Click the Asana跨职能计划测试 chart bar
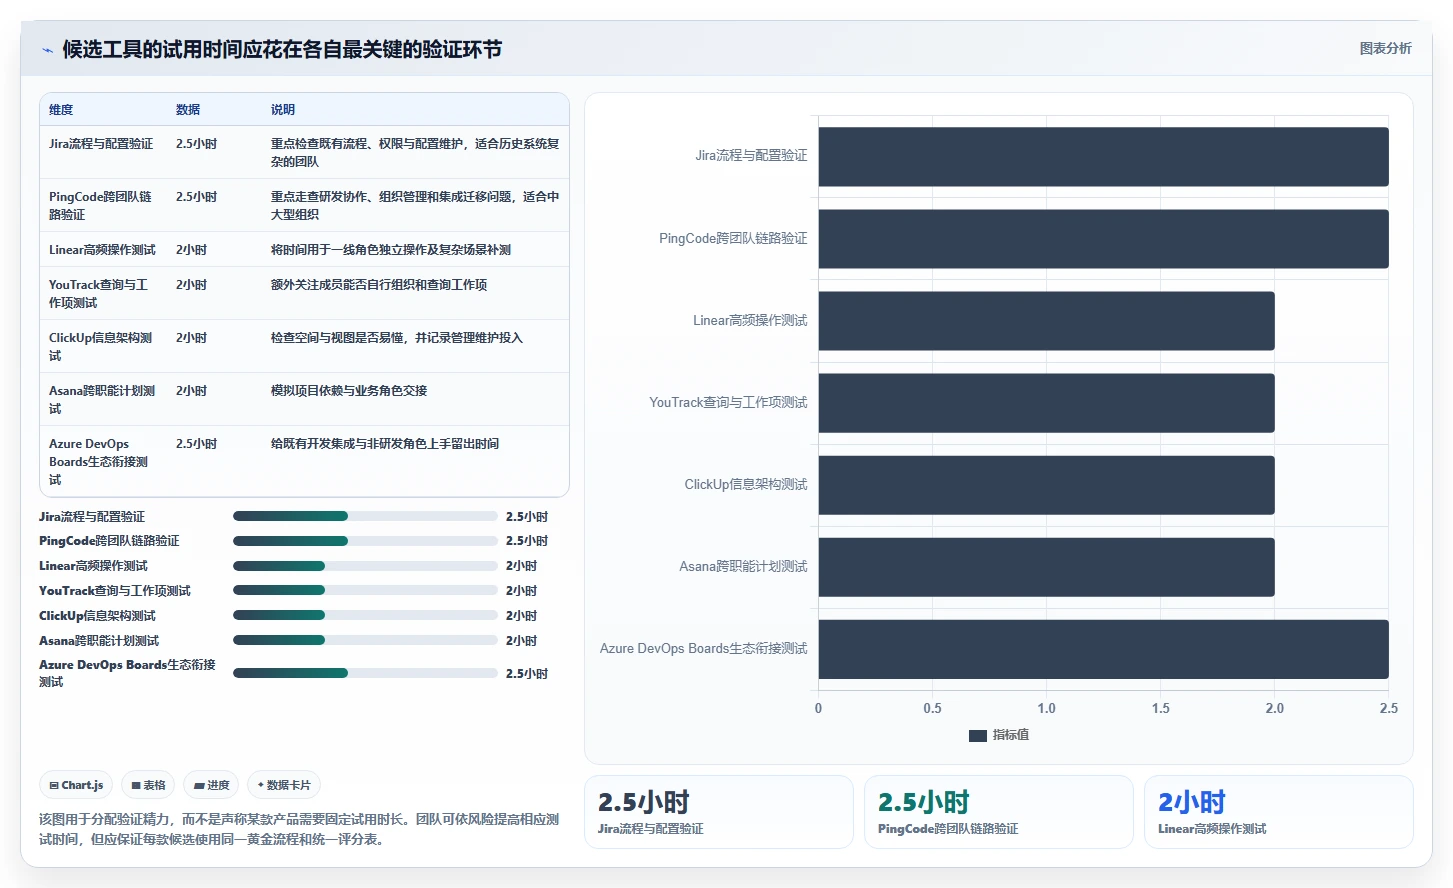Screen dimensions: 1453x888 tap(1046, 567)
